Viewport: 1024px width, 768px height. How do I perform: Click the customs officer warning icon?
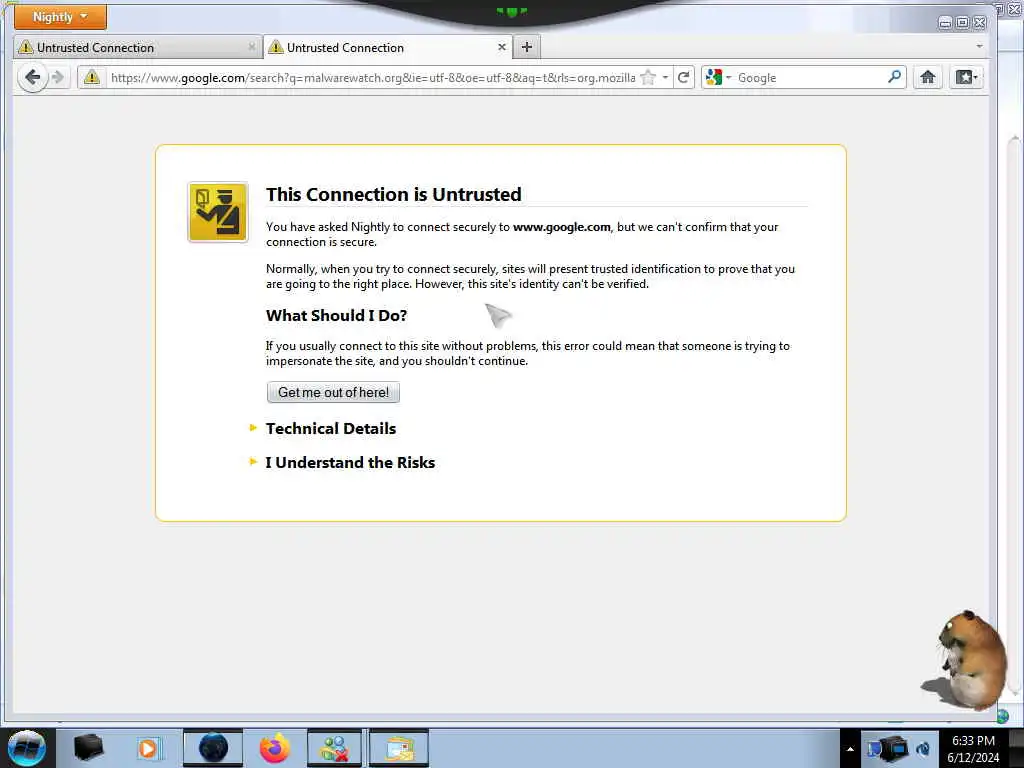click(x=217, y=212)
